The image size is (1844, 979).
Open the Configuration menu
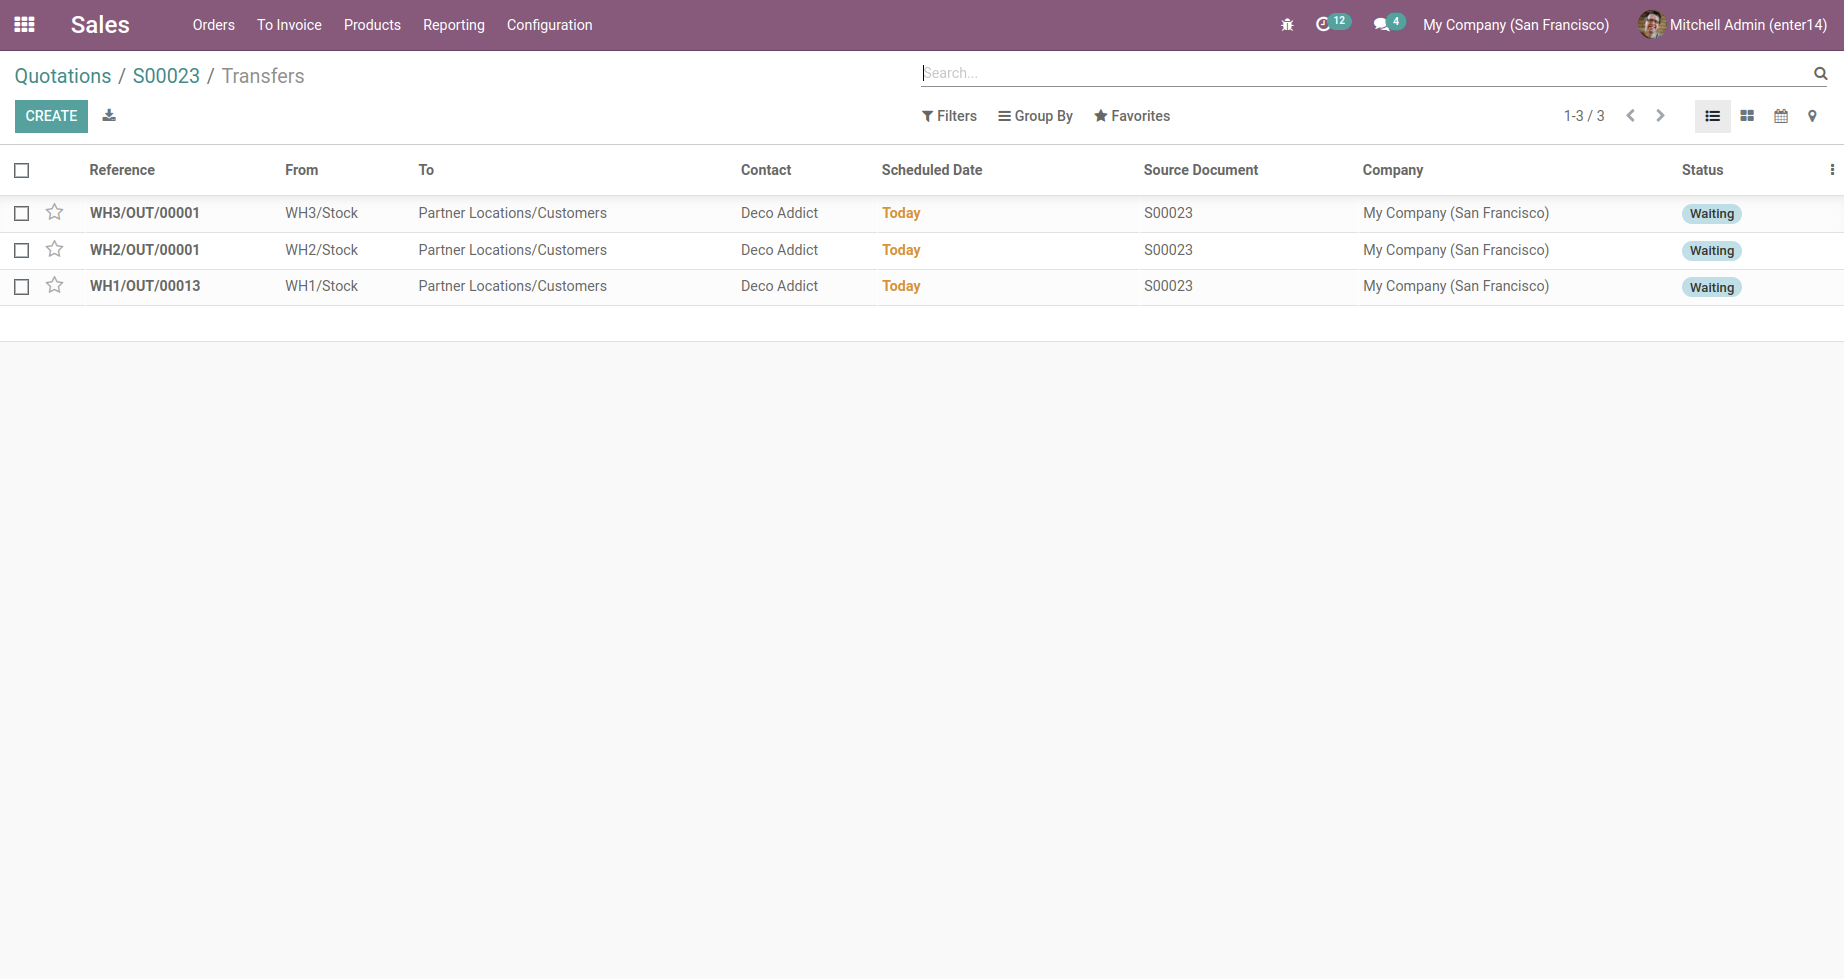click(x=549, y=25)
